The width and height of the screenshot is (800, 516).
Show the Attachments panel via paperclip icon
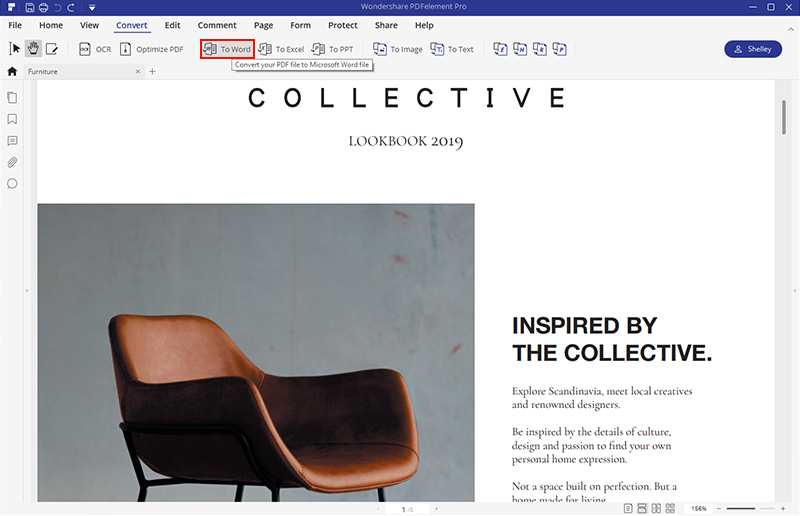click(12, 162)
